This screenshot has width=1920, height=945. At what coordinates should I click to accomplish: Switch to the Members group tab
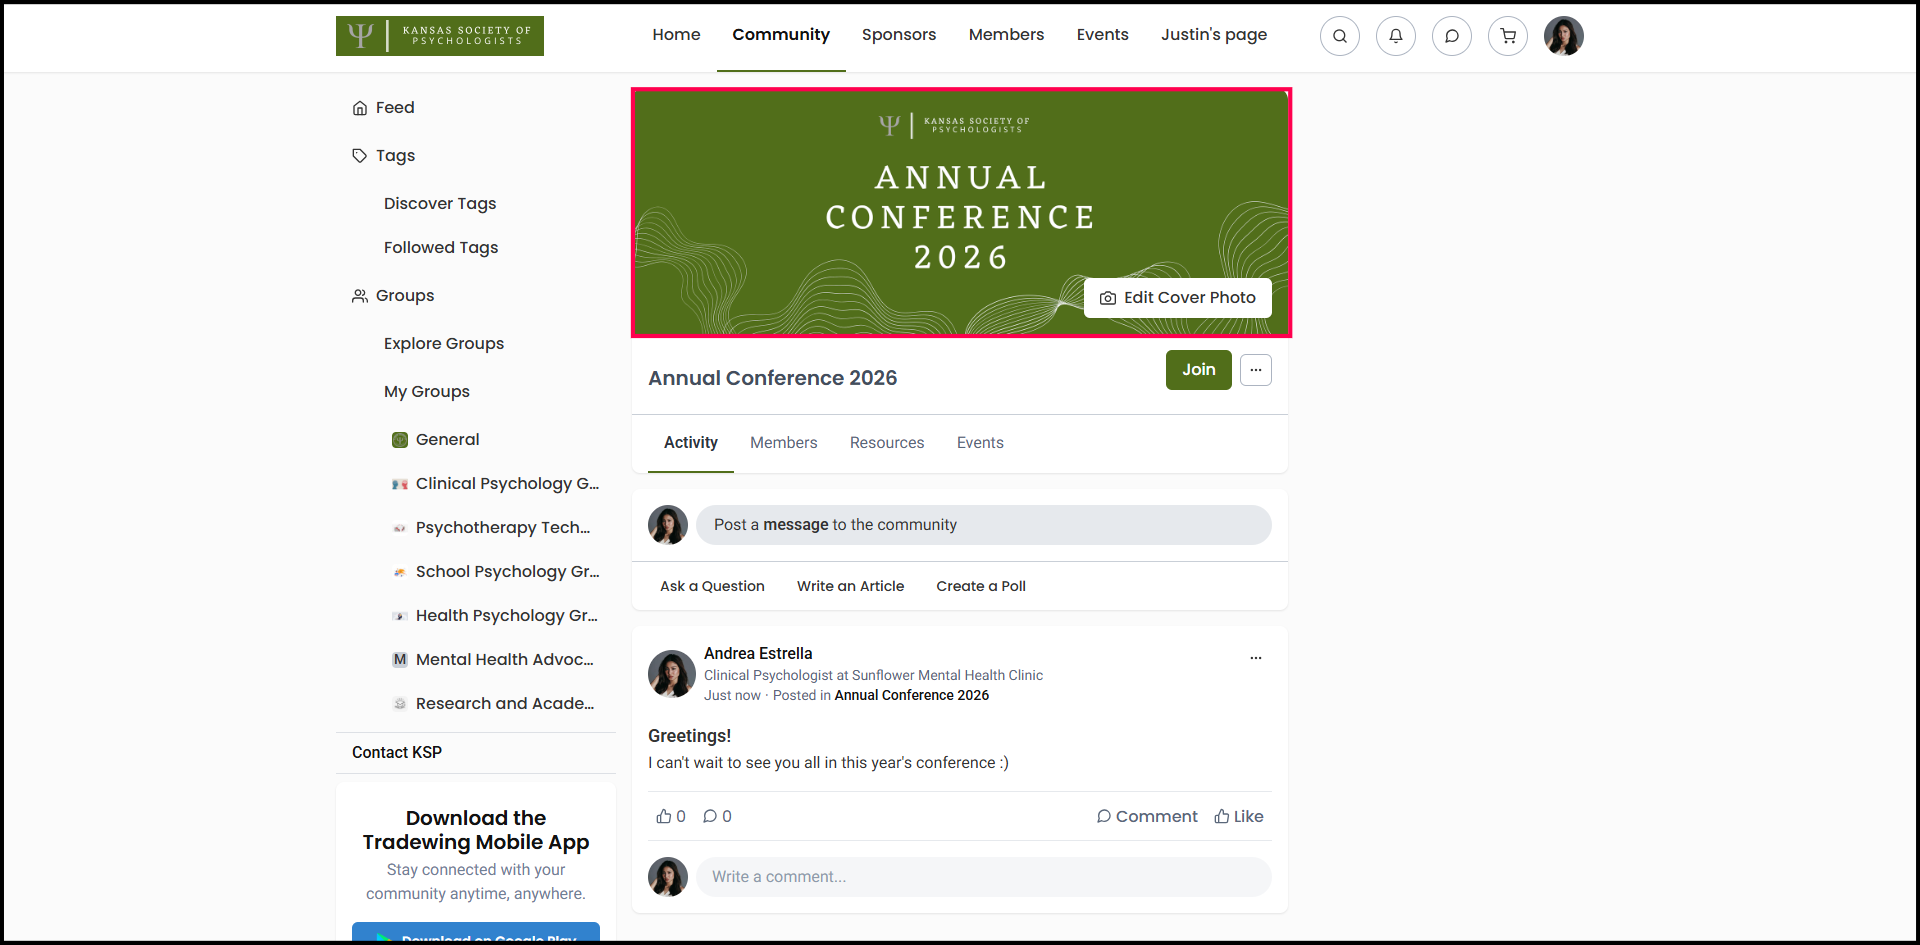click(783, 443)
